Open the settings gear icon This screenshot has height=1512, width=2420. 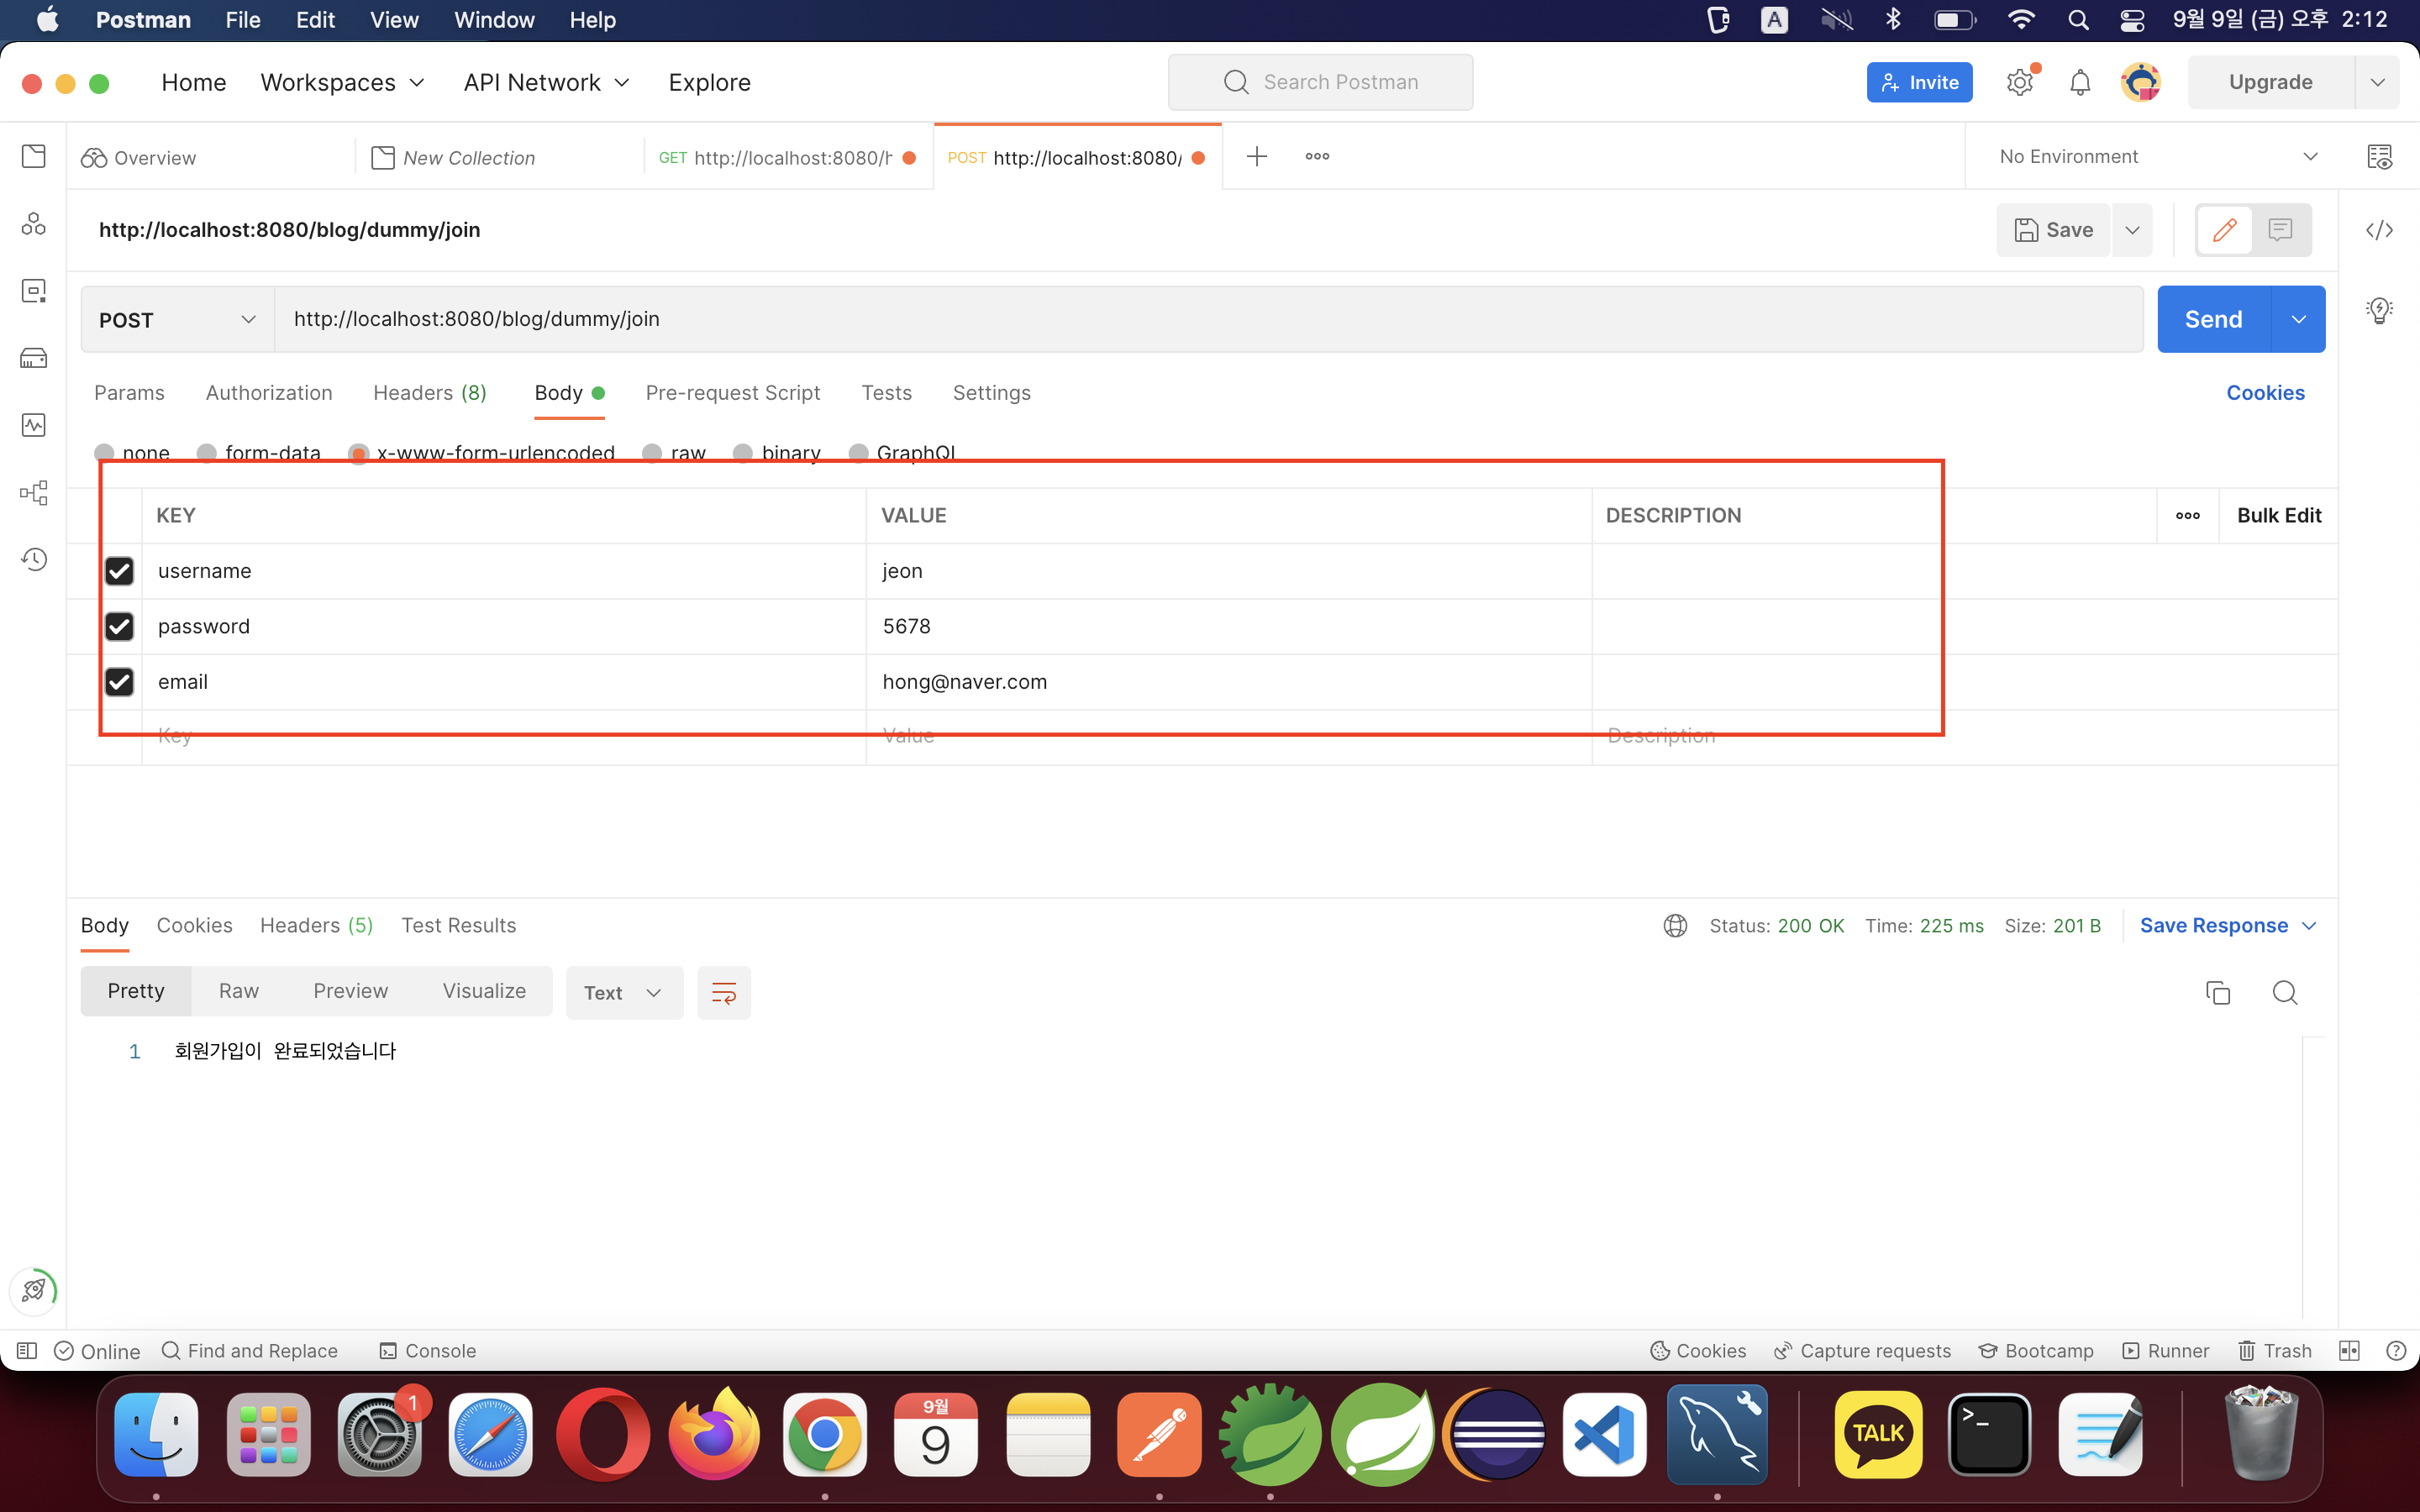(2019, 82)
